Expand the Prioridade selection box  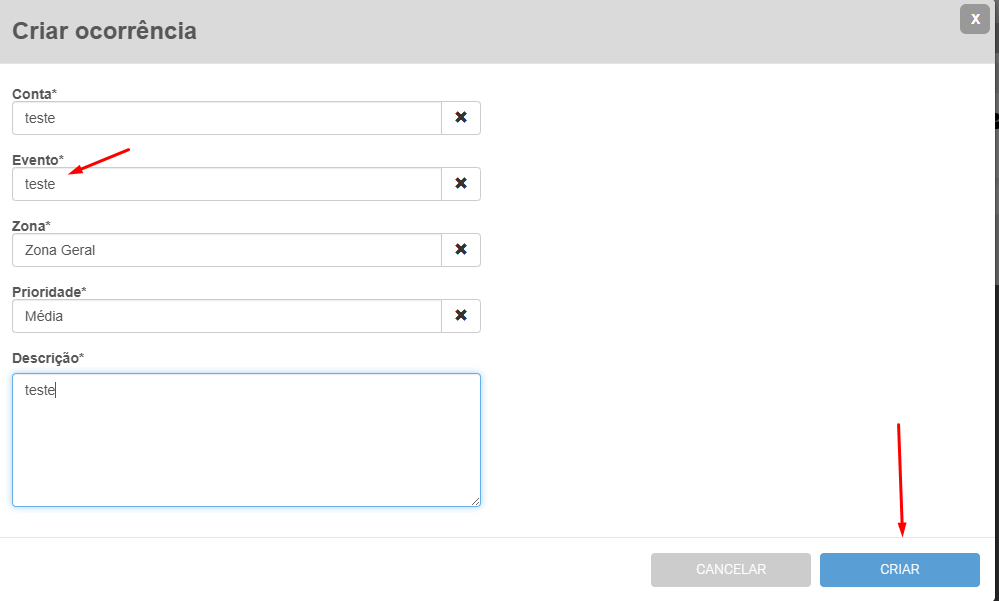pos(227,316)
